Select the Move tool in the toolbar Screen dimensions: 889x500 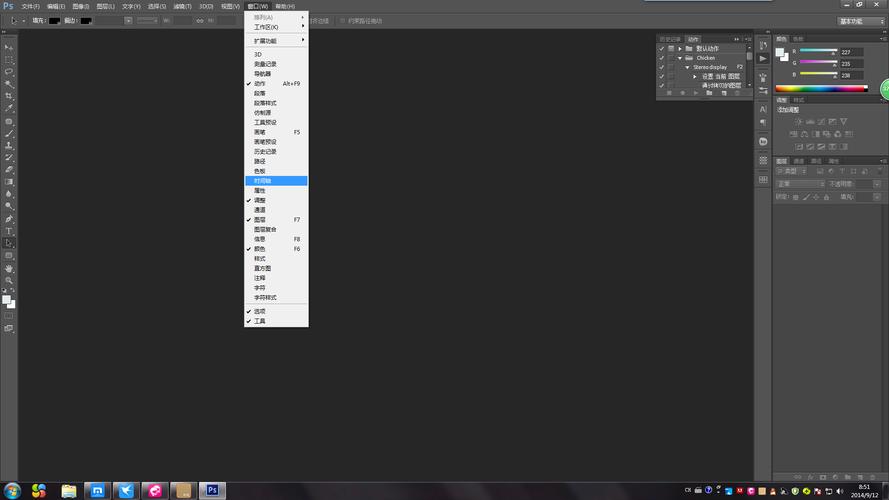(9, 47)
